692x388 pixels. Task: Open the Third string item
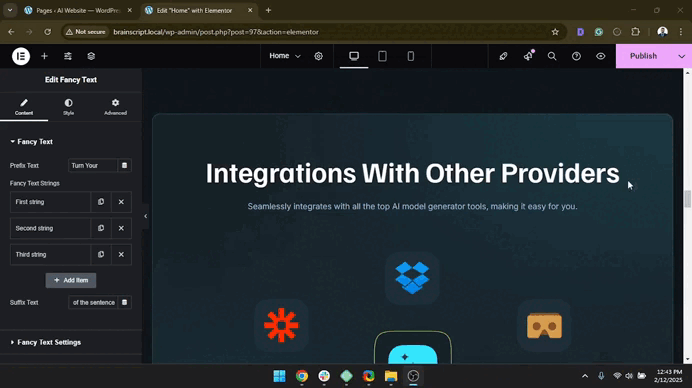pos(50,255)
